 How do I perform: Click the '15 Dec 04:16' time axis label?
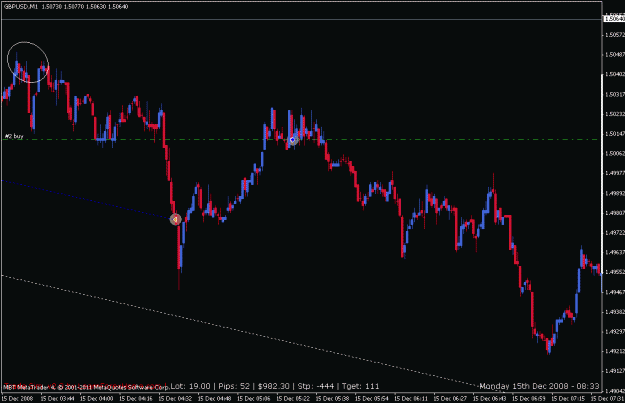coord(136,398)
